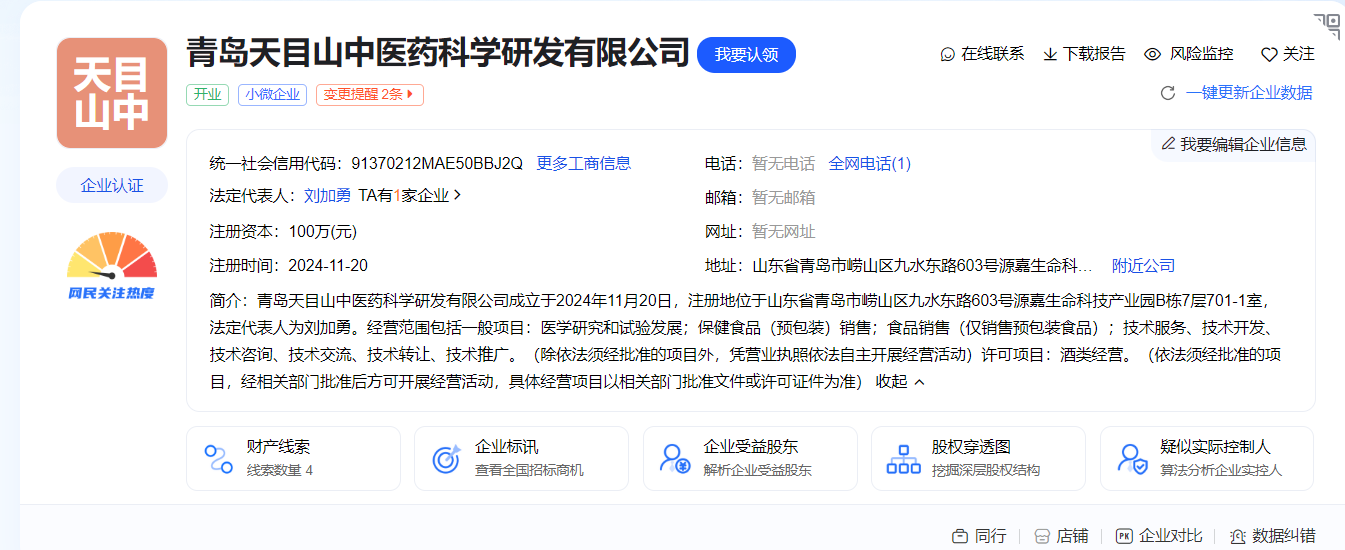
Task: Open the 同行 link text
Action: (x=991, y=536)
